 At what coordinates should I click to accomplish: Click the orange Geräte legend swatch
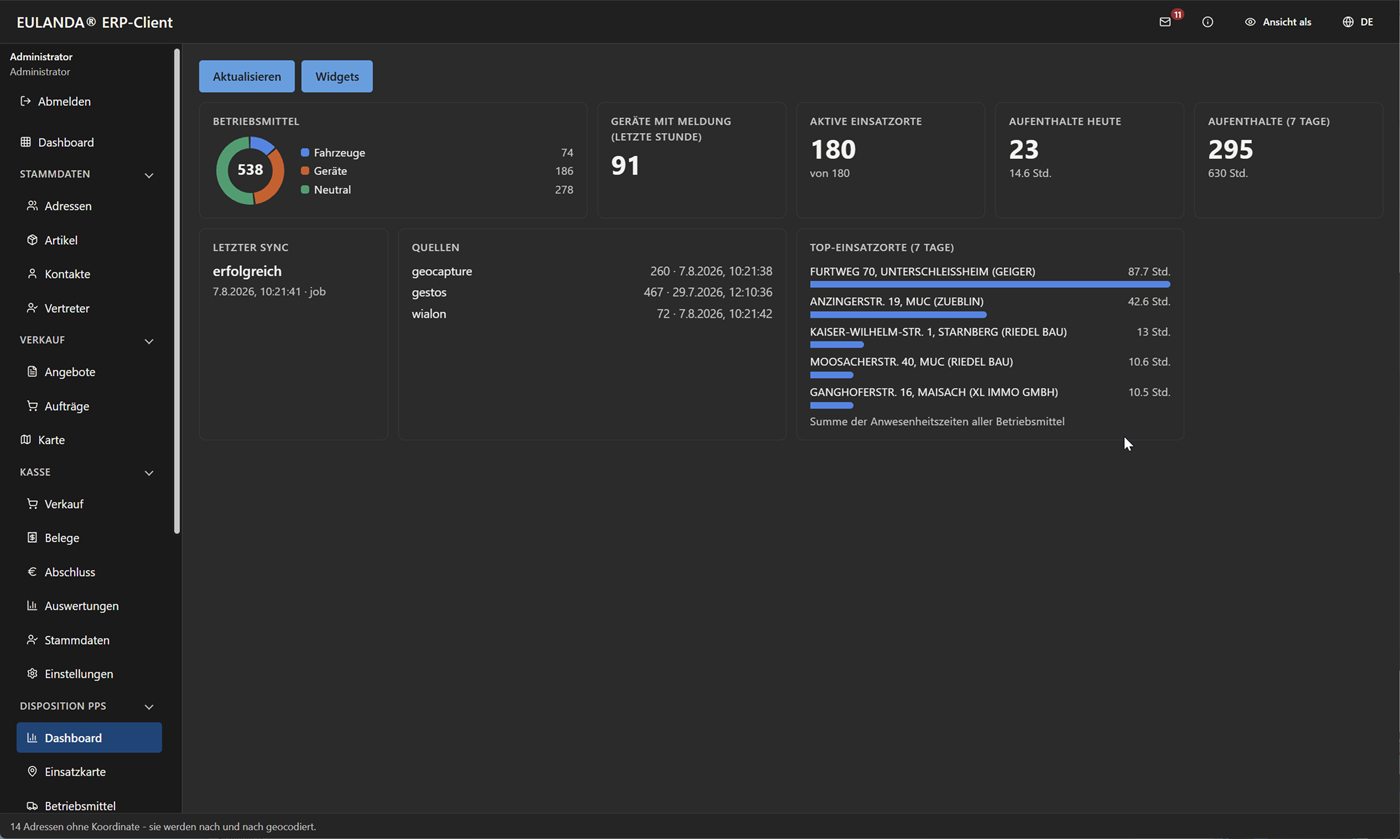pos(305,171)
